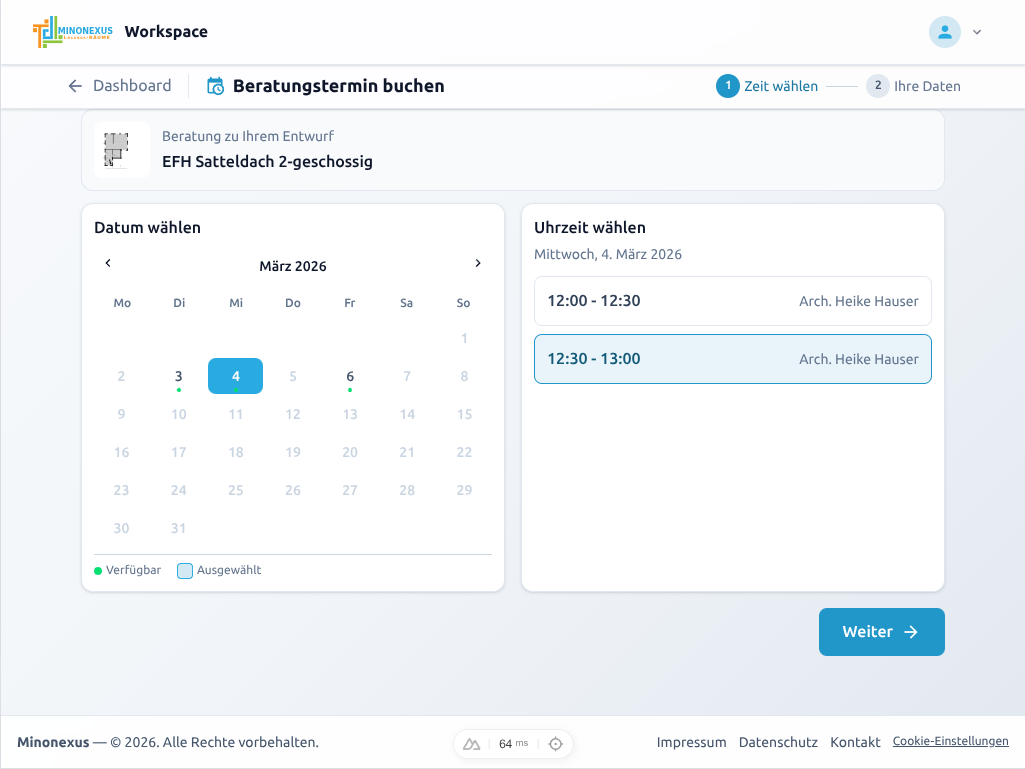Go to the next month with the right chevron

coord(478,263)
